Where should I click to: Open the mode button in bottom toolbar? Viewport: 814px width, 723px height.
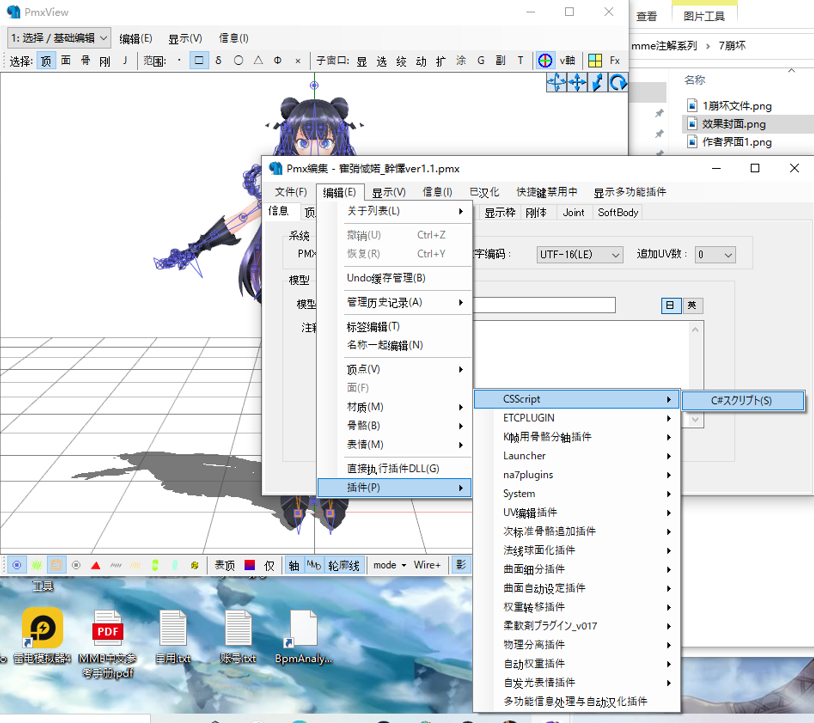coord(389,565)
